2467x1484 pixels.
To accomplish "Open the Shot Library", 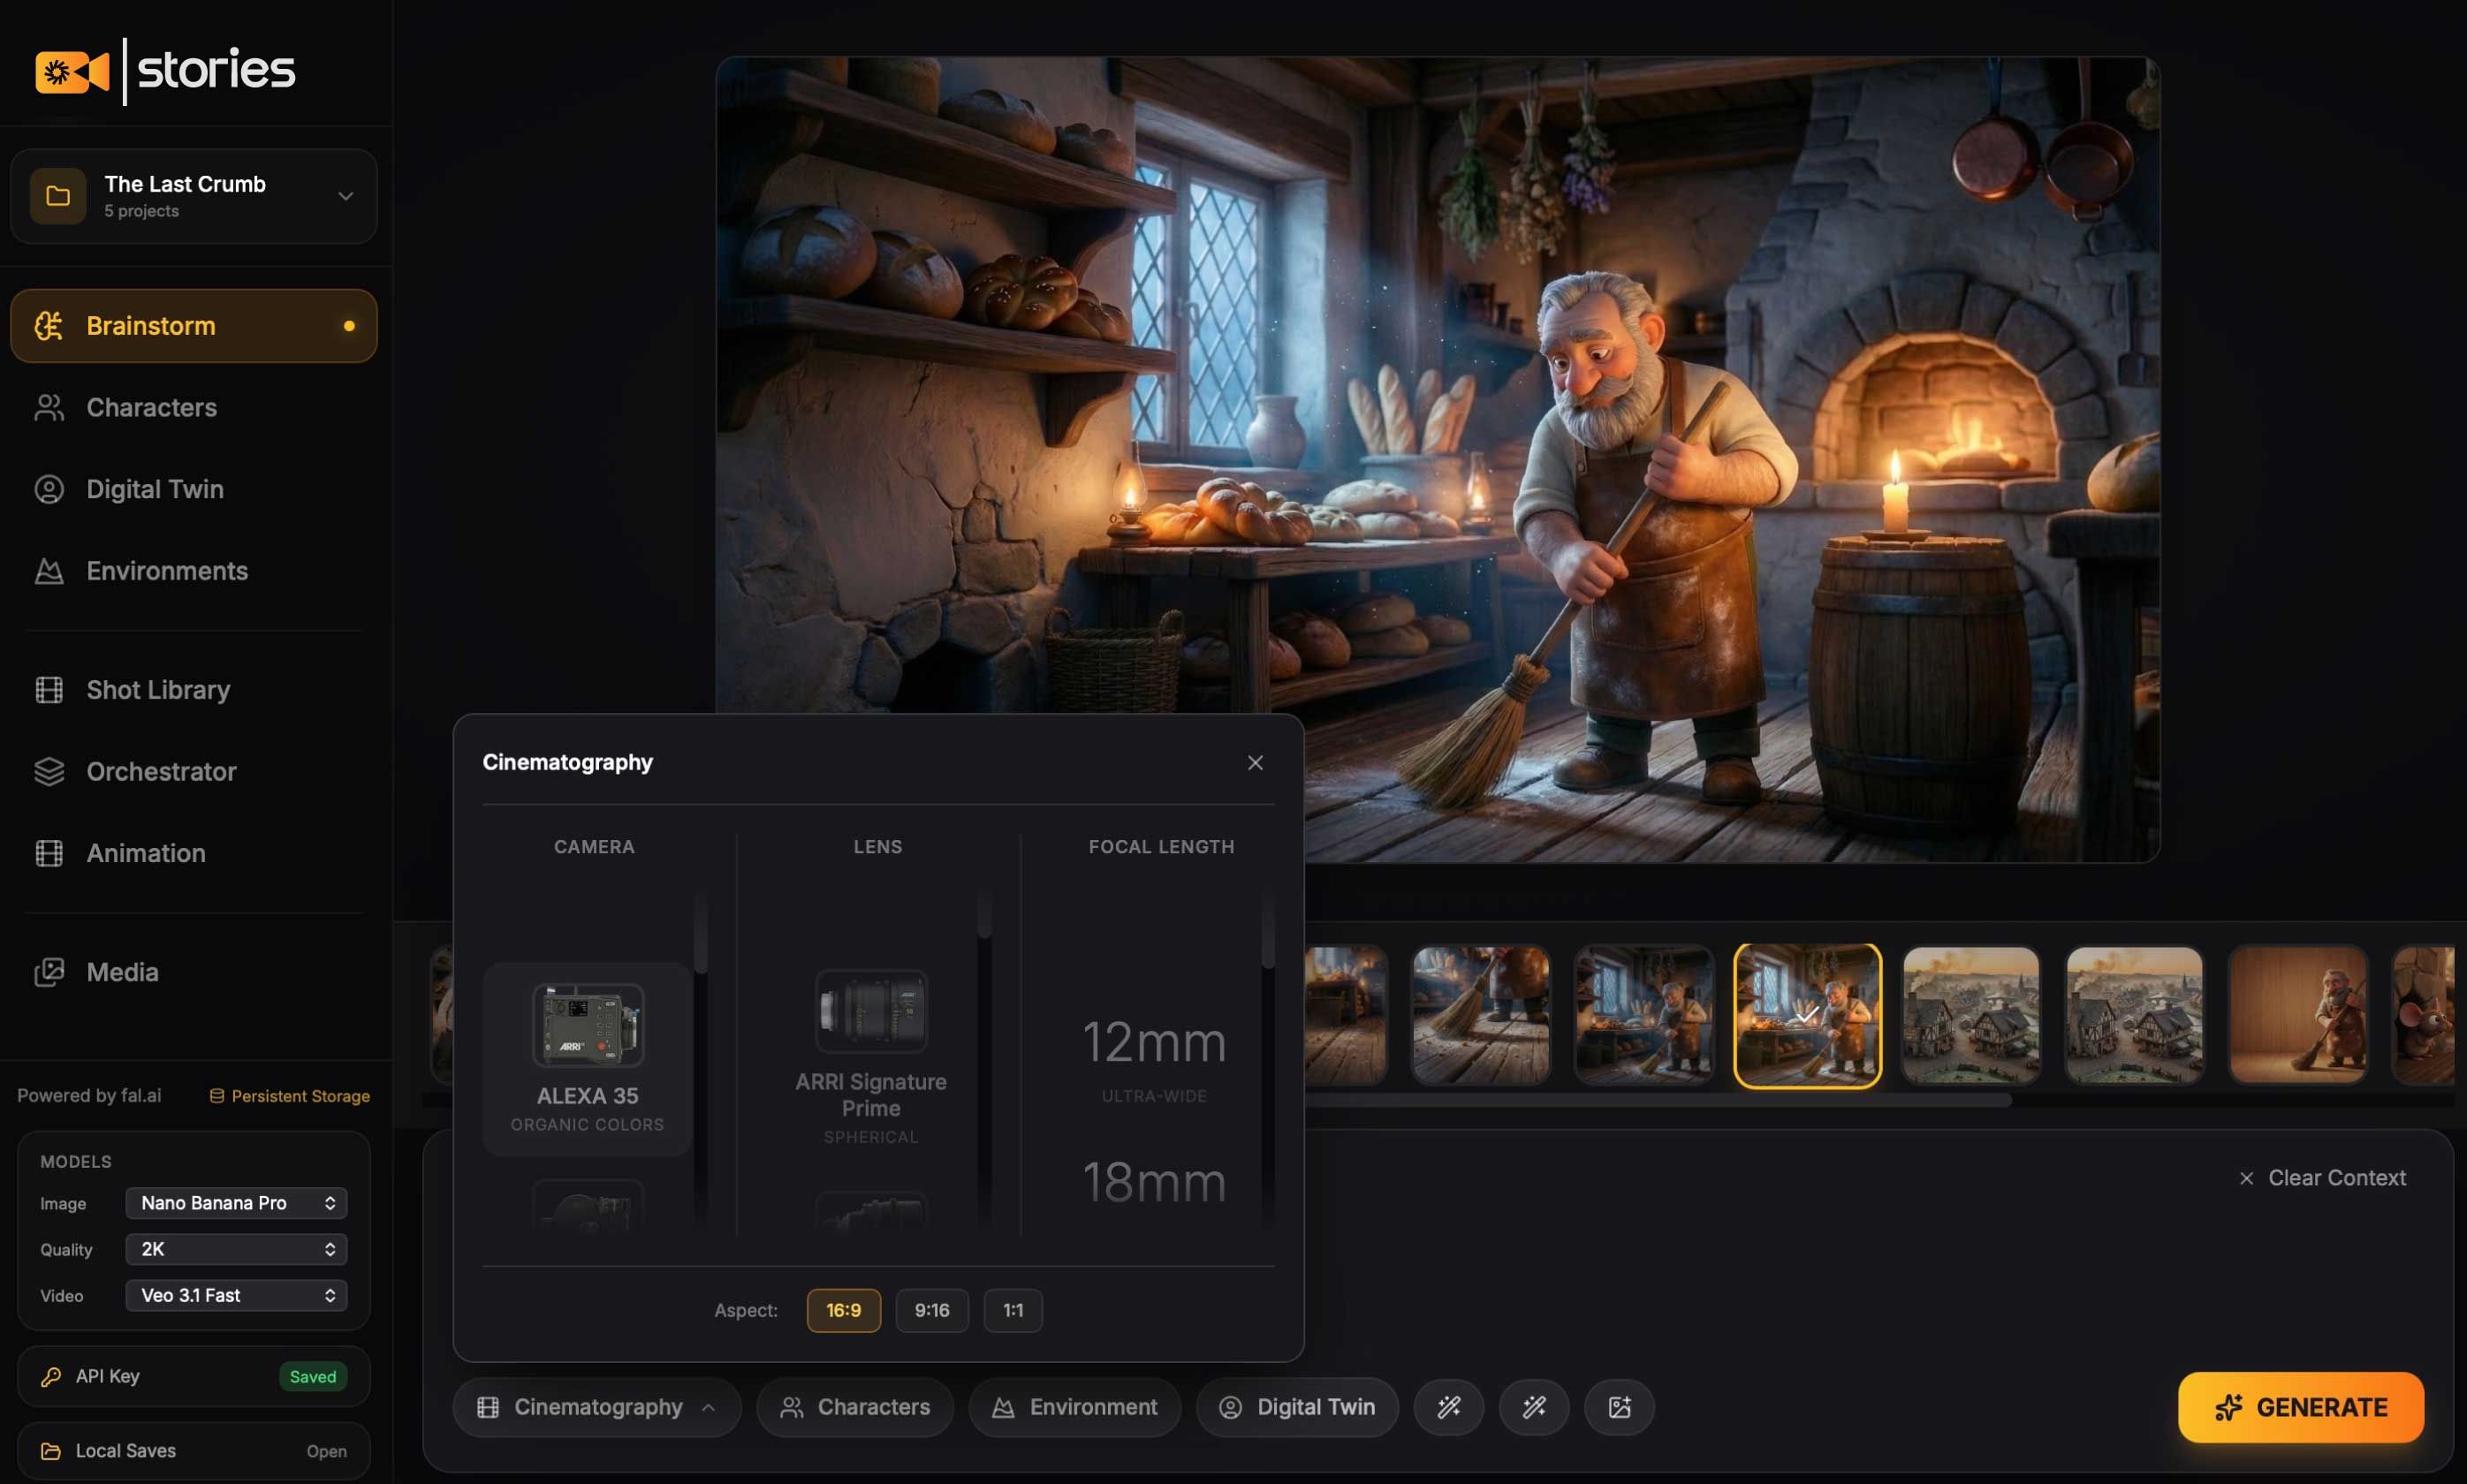I will coord(158,690).
